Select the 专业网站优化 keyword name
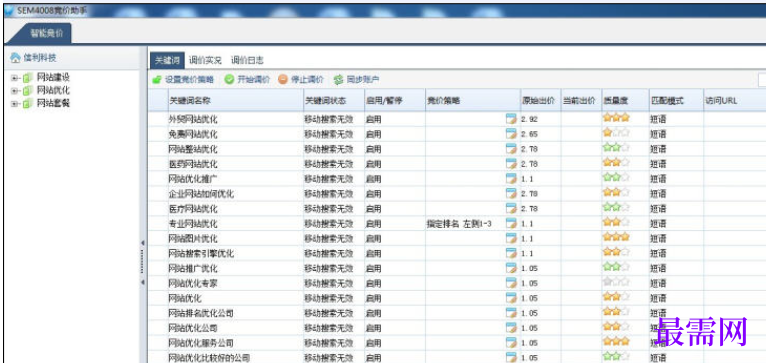This screenshot has height=363, width=766. coord(193,224)
